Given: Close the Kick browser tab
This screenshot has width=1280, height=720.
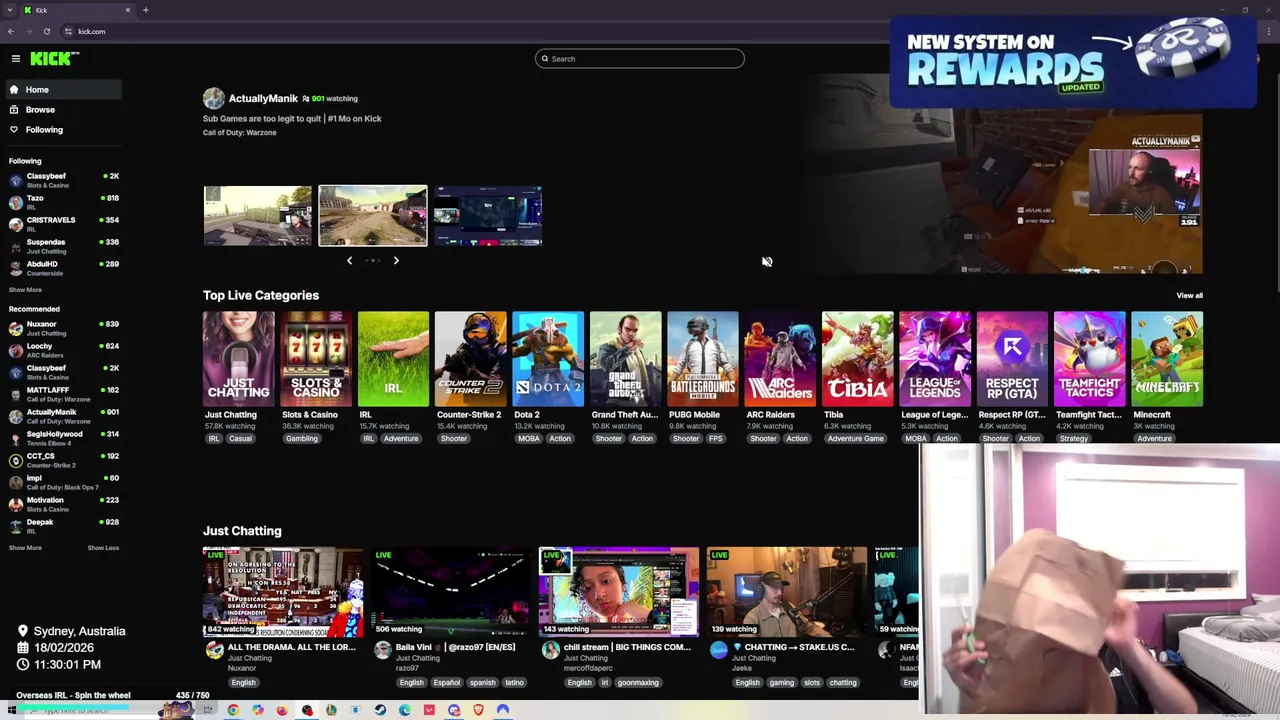Looking at the screenshot, I should point(128,10).
